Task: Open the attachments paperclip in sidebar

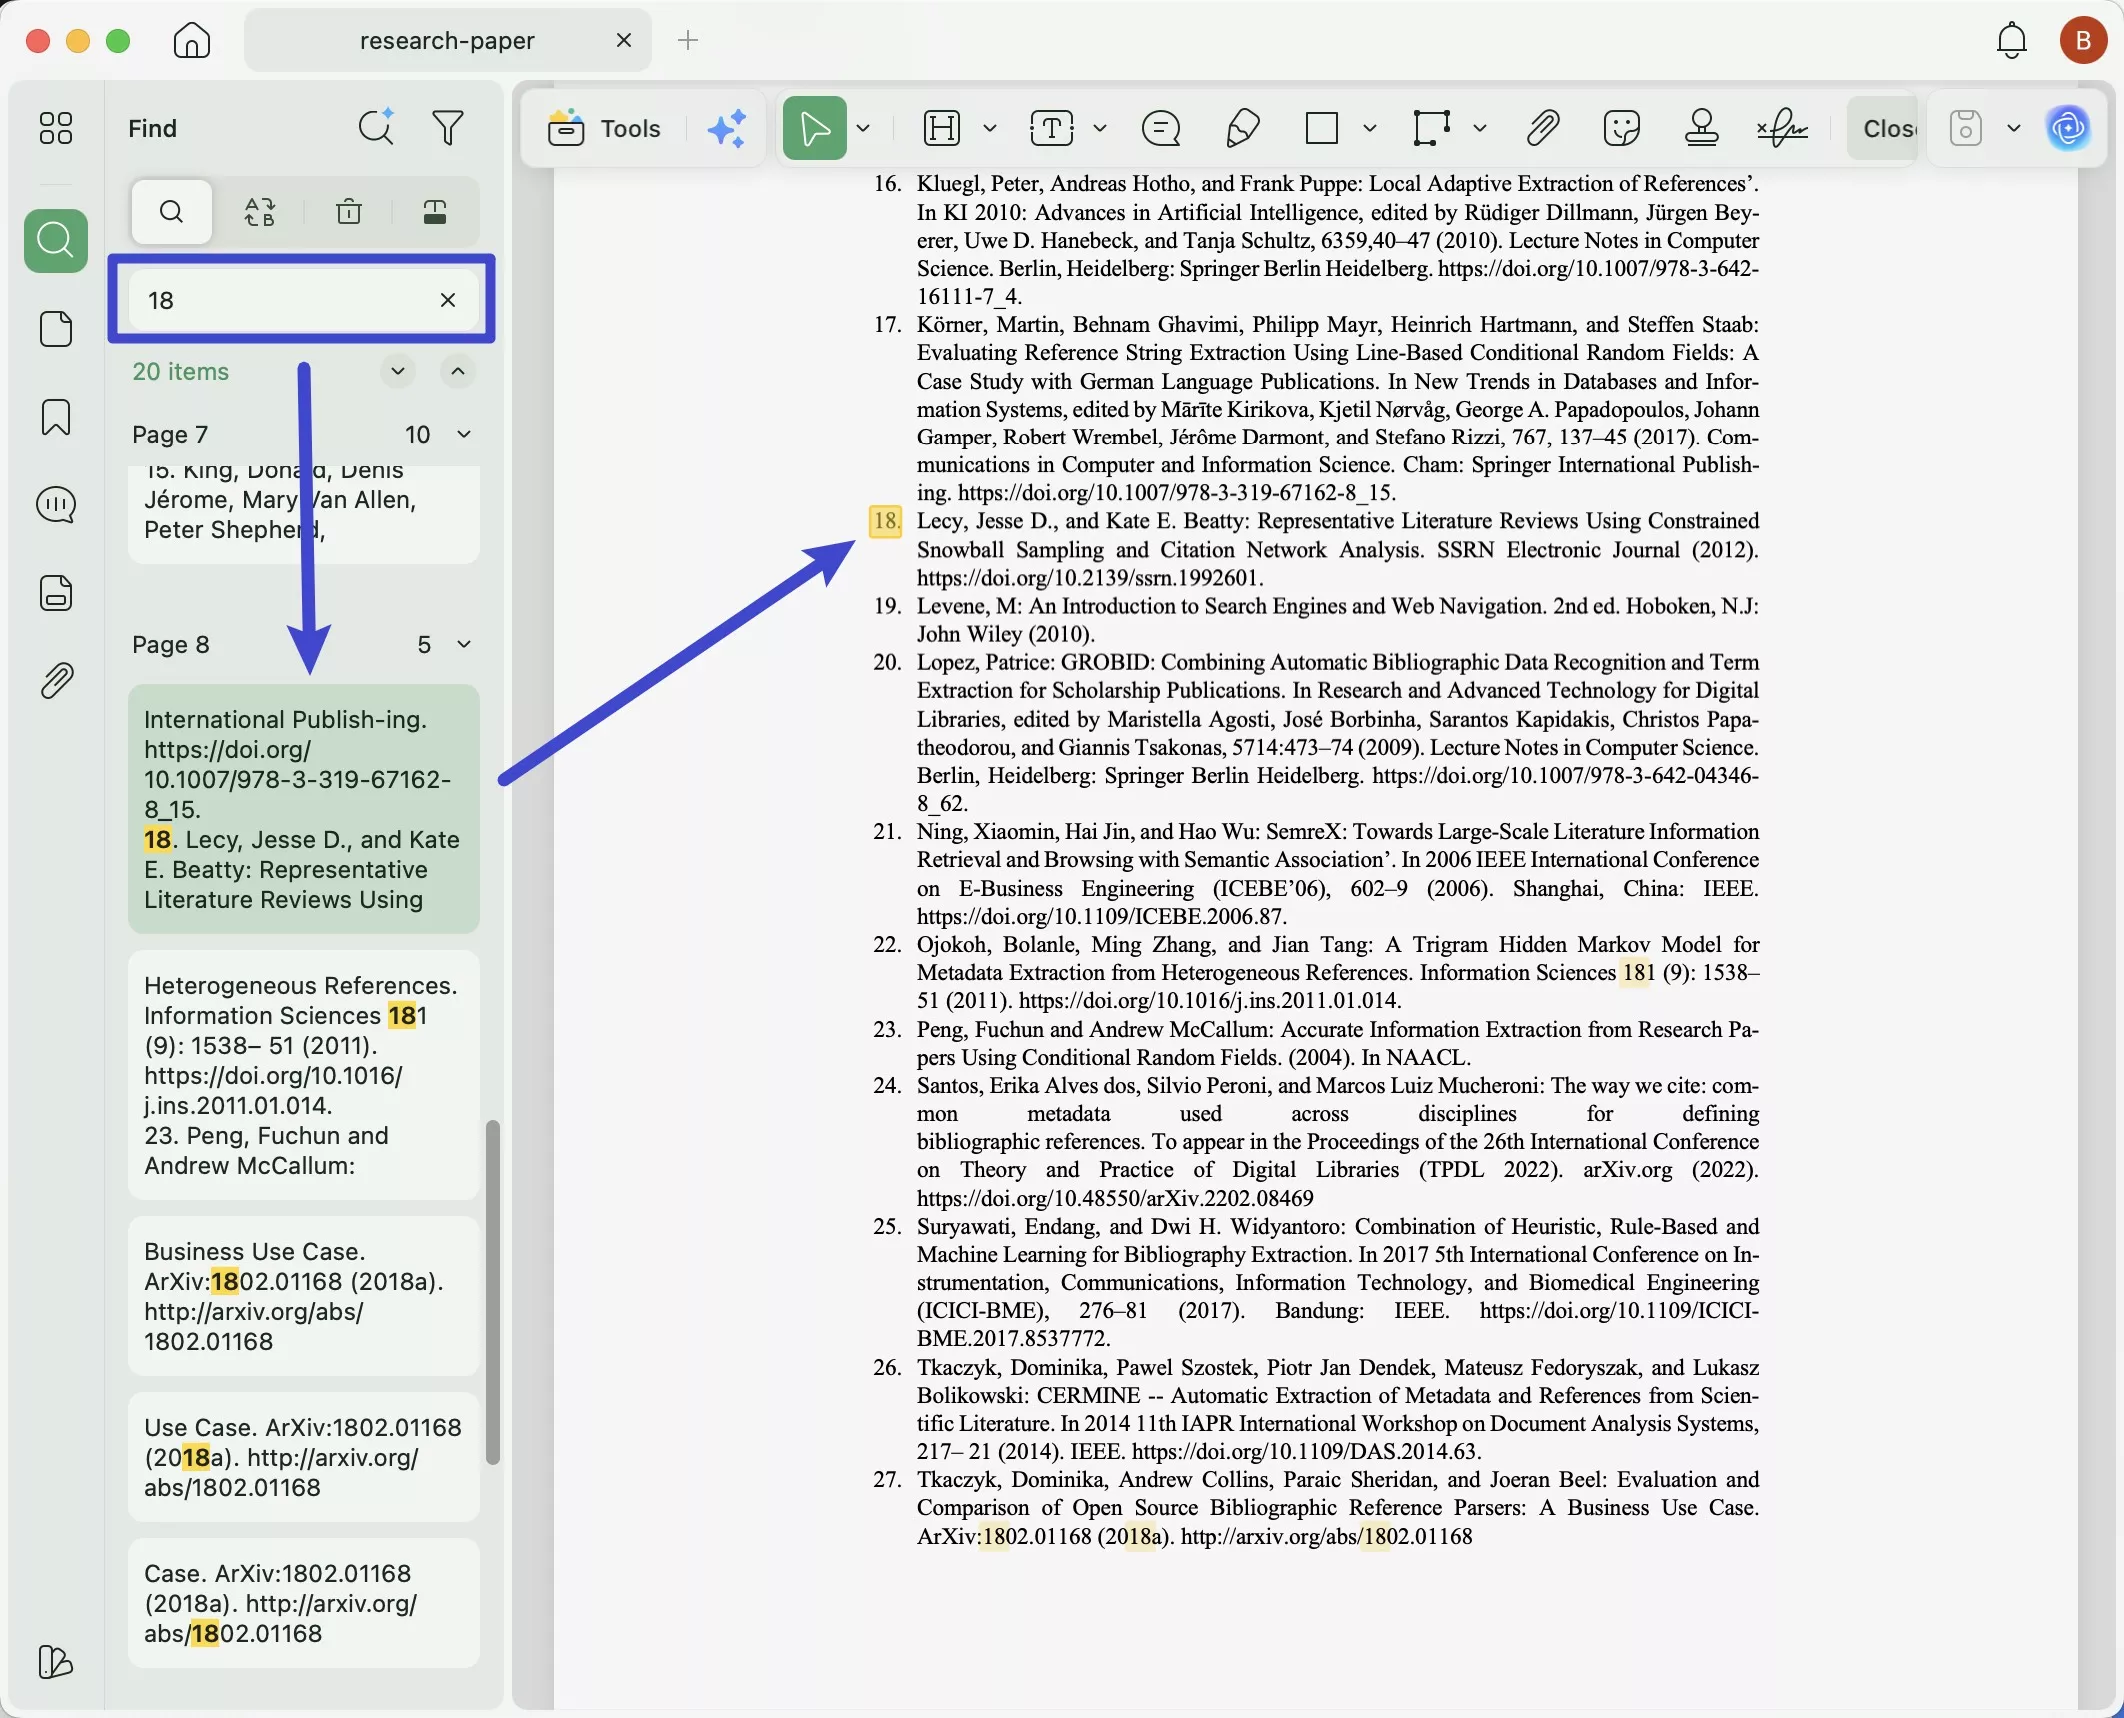Action: tap(56, 680)
